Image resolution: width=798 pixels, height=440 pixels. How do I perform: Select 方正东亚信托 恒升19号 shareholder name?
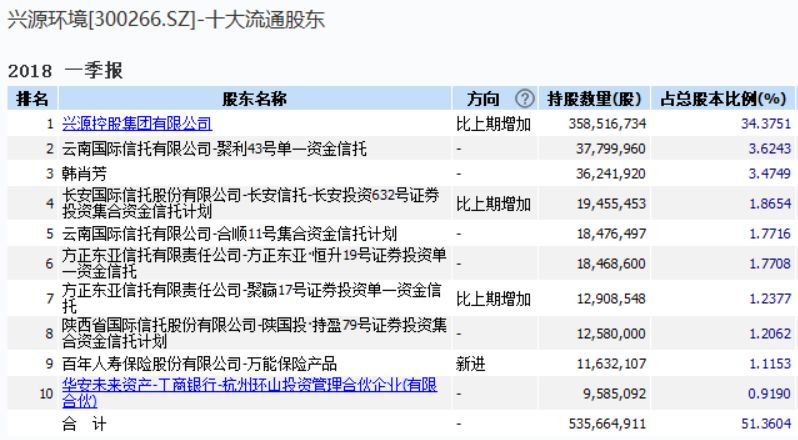click(x=254, y=263)
